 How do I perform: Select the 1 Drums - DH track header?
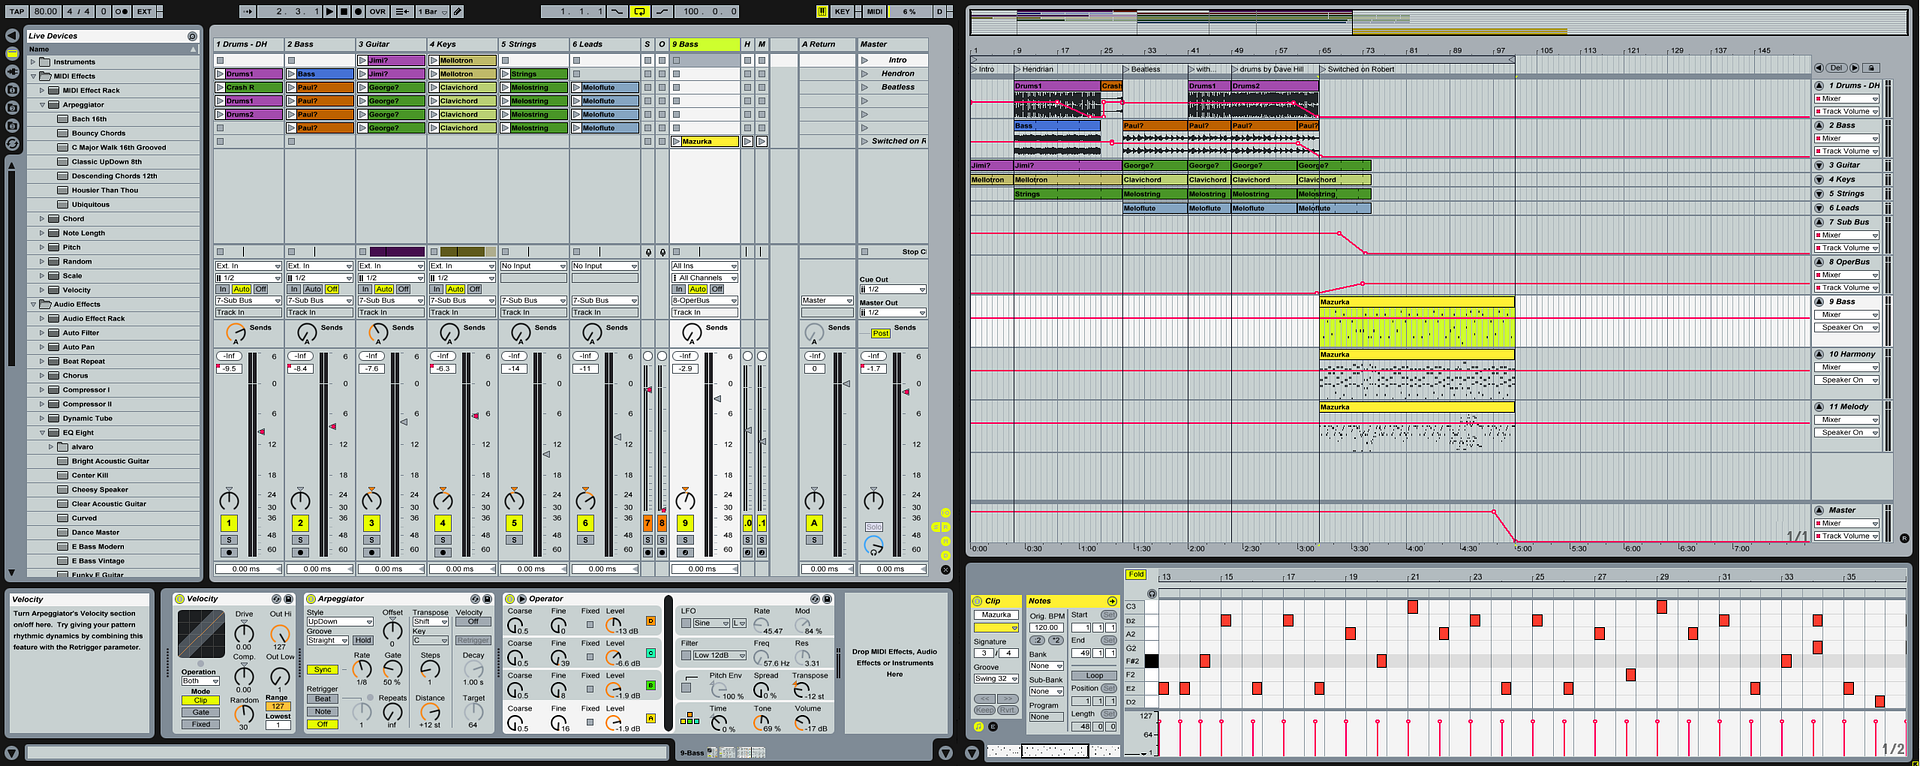248,44
